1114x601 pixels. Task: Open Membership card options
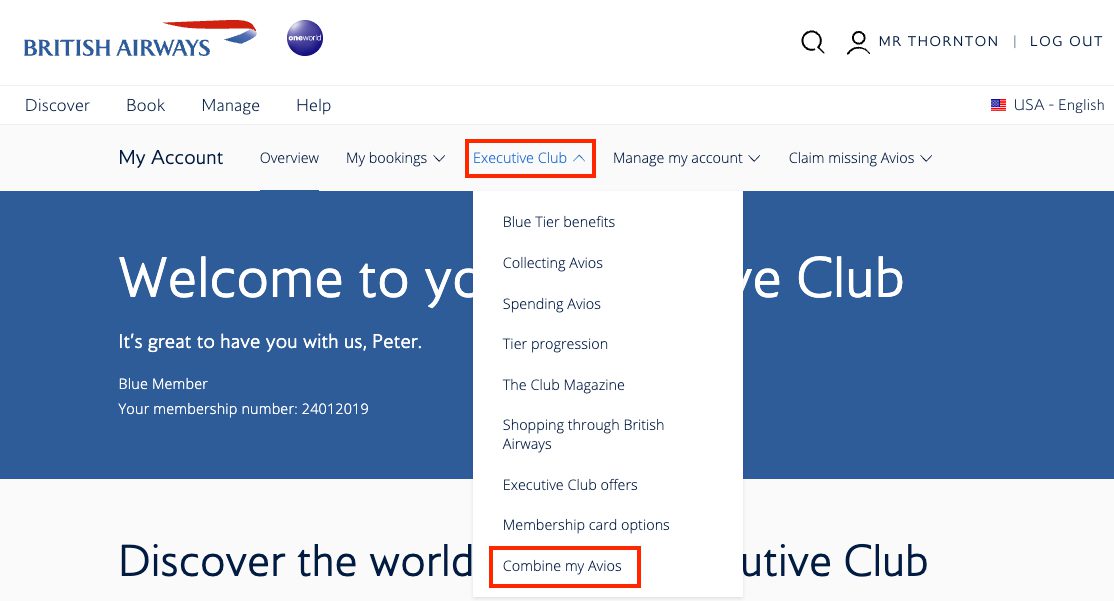586,524
